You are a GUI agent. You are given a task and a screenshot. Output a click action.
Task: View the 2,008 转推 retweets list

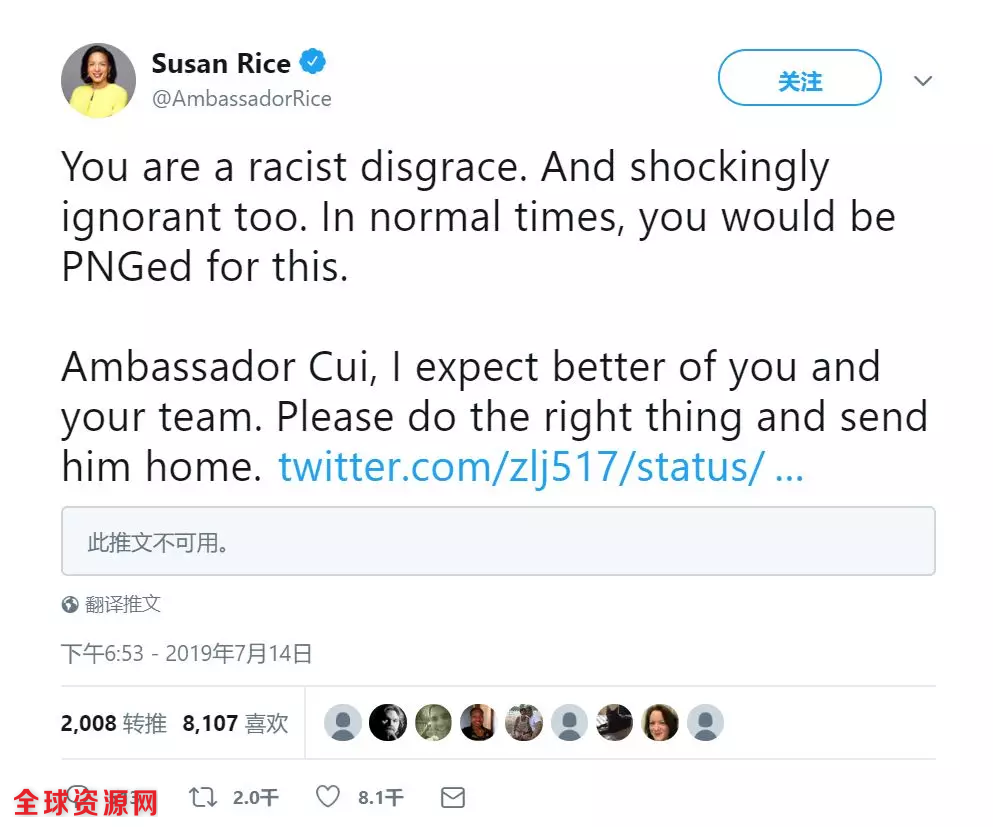[114, 723]
